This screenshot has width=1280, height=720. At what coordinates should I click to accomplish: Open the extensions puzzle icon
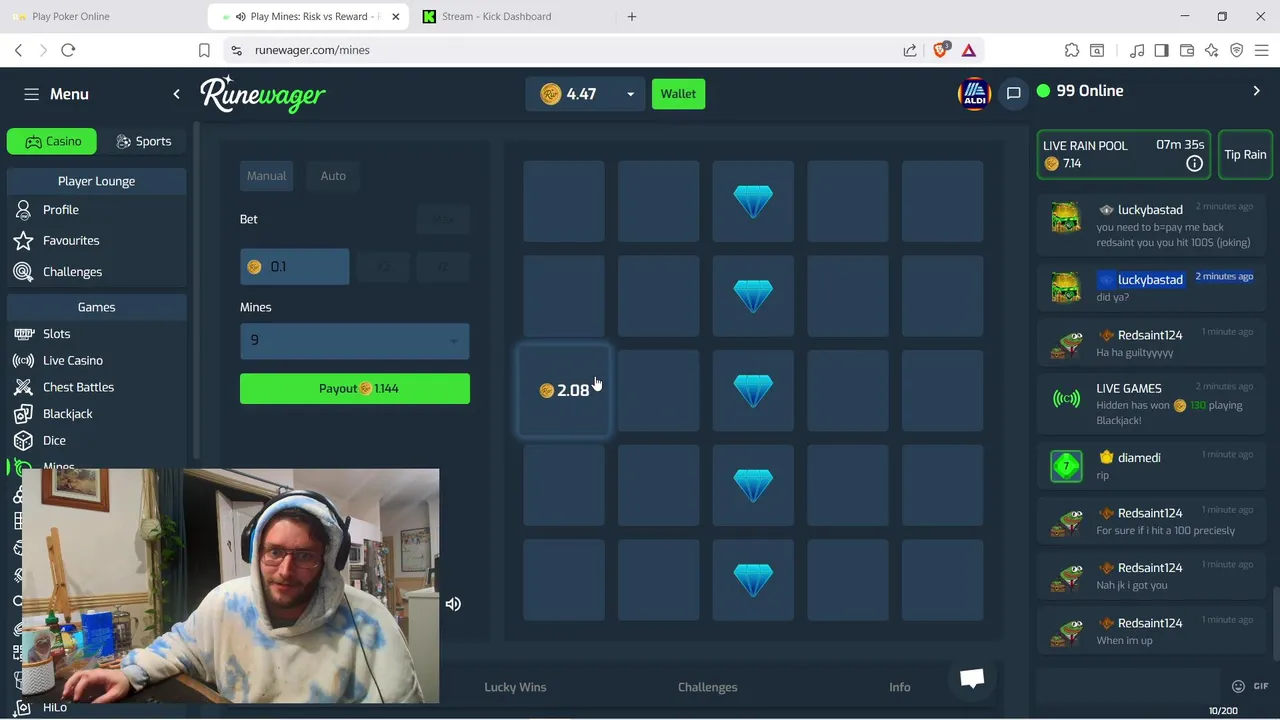(1072, 50)
